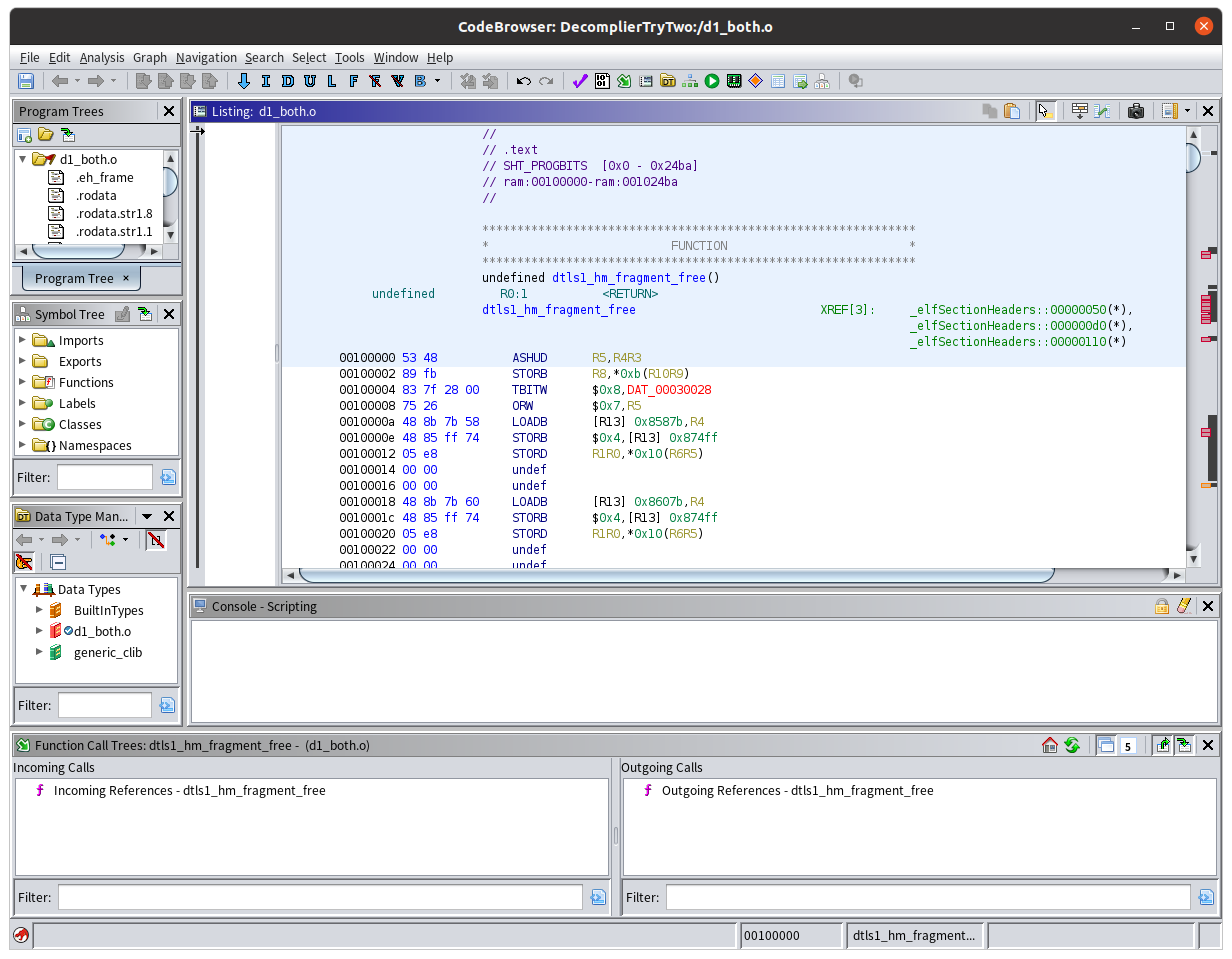Click the Paste icon in Listing header

pos(1012,111)
